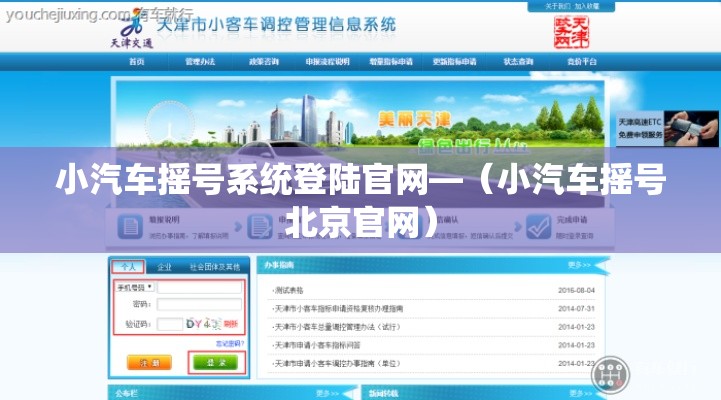
Task: Click 更多>> in the 新闻转载 header
Action: [x=581, y=394]
